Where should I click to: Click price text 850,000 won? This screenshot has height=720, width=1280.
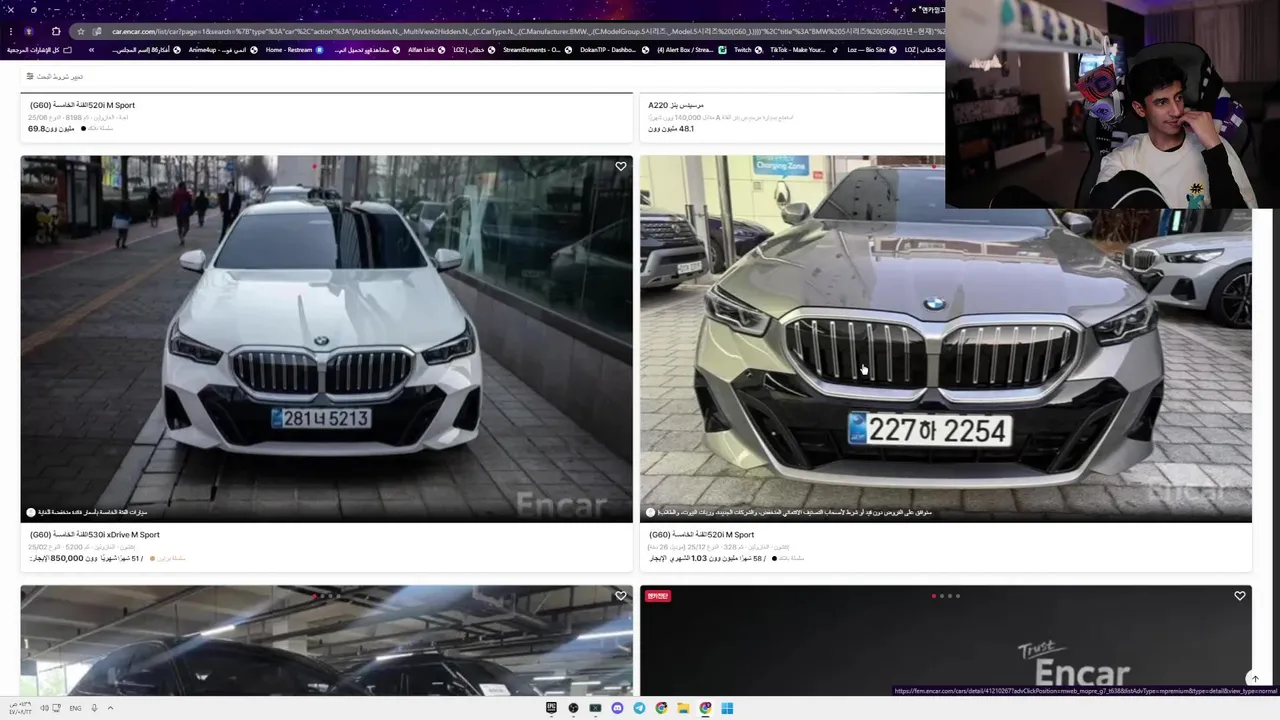pos(85,559)
